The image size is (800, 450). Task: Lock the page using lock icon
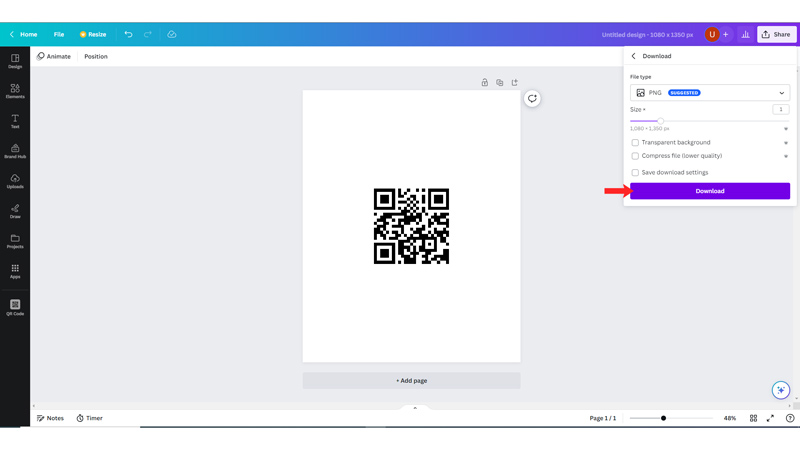point(485,82)
